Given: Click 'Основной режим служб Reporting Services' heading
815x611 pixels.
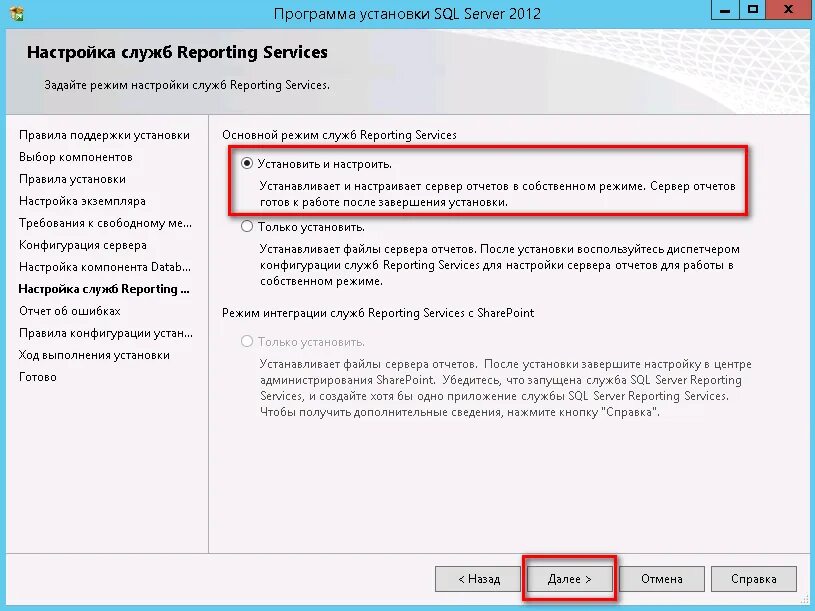Looking at the screenshot, I should 339,135.
